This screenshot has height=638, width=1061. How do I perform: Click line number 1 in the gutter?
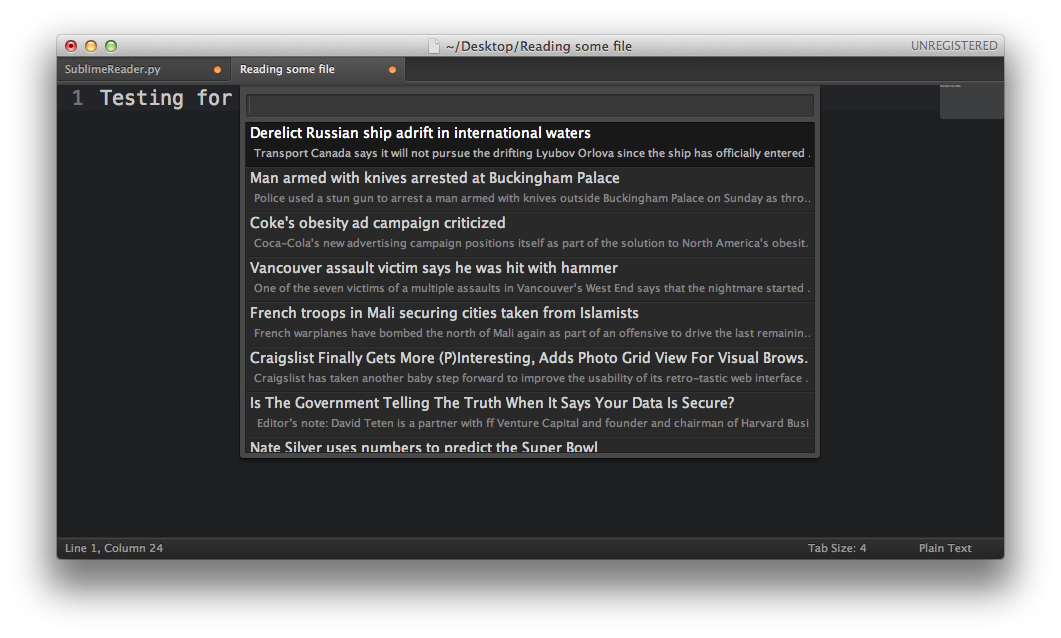coord(78,98)
